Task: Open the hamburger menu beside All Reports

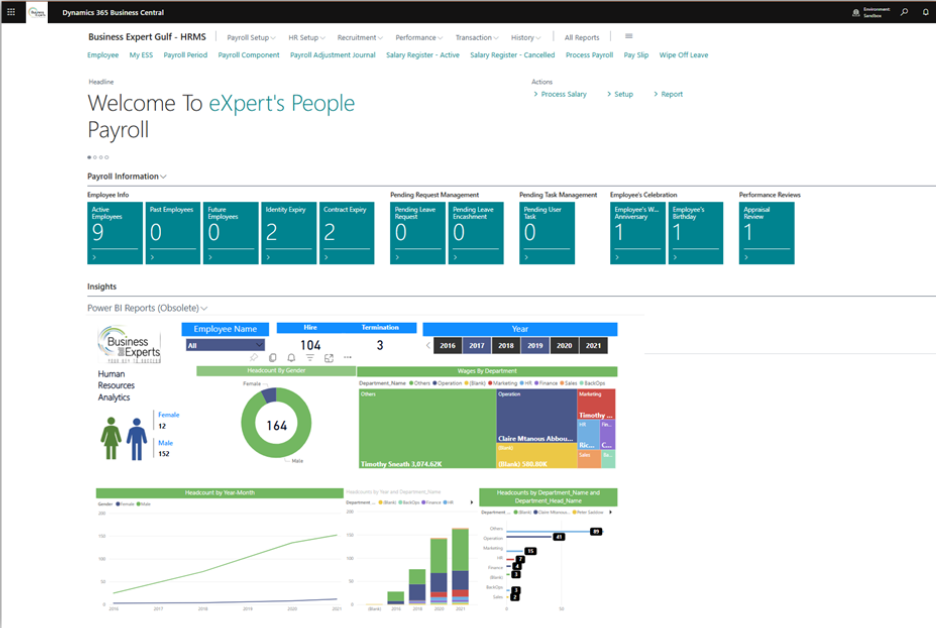Action: pos(629,36)
